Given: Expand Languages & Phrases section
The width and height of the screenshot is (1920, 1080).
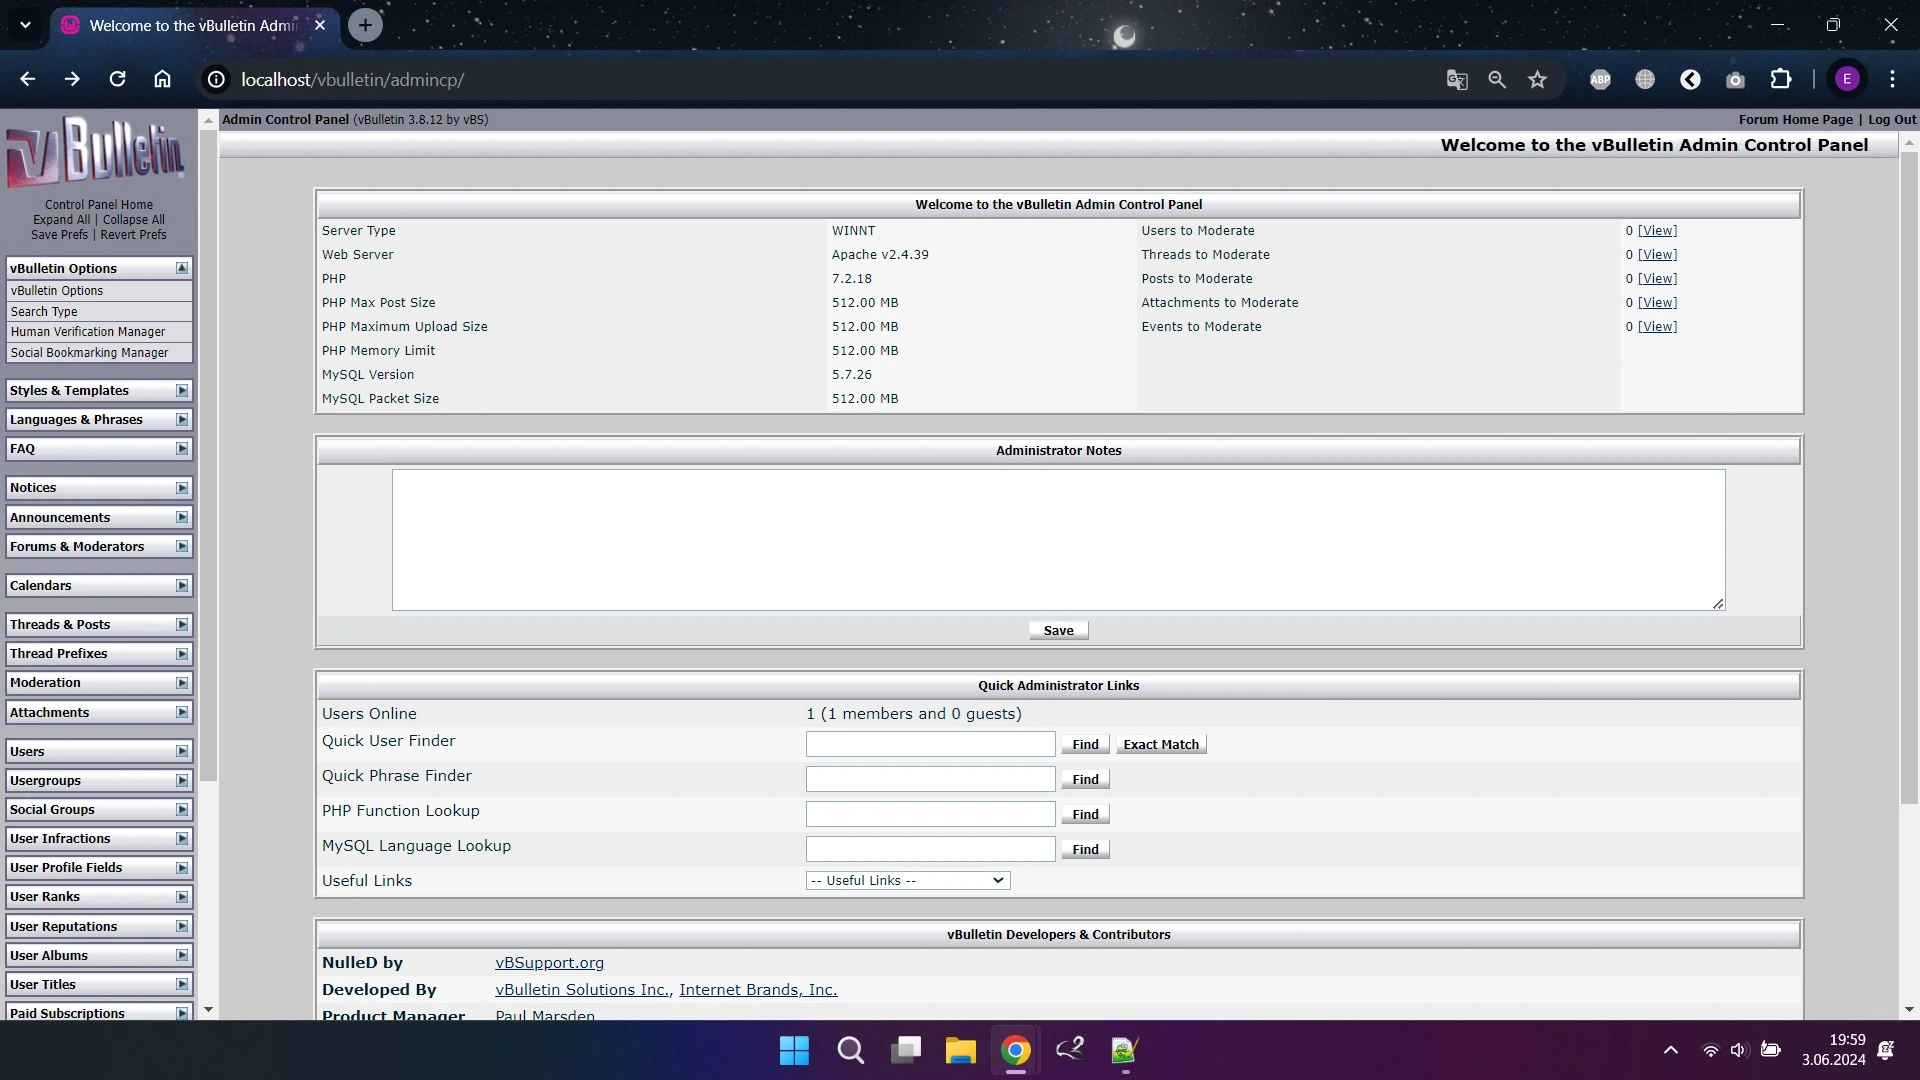Looking at the screenshot, I should tap(182, 420).
